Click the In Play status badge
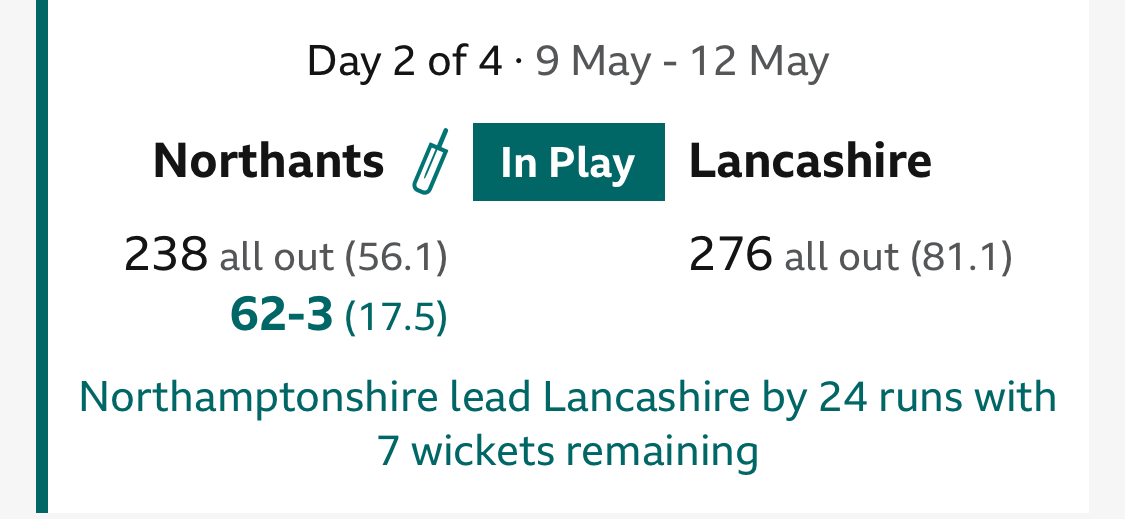This screenshot has width=1125, height=519. (568, 162)
